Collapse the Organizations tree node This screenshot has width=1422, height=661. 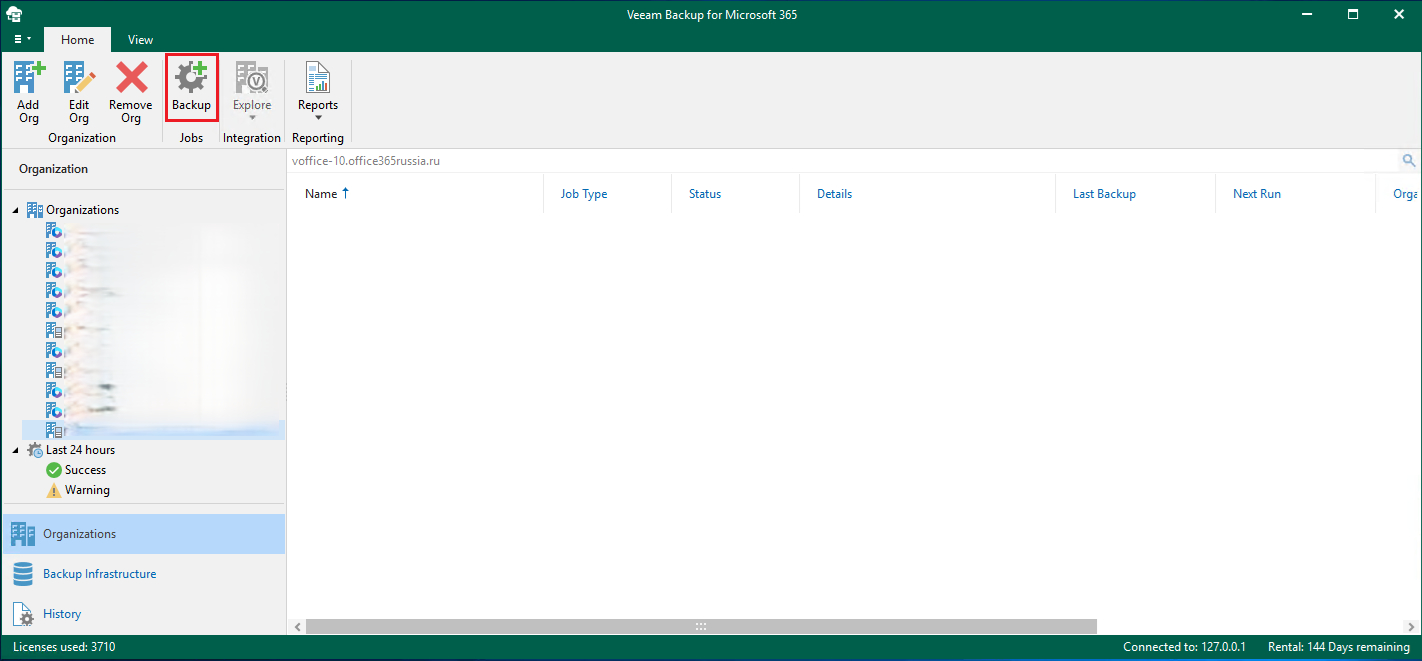[15, 210]
